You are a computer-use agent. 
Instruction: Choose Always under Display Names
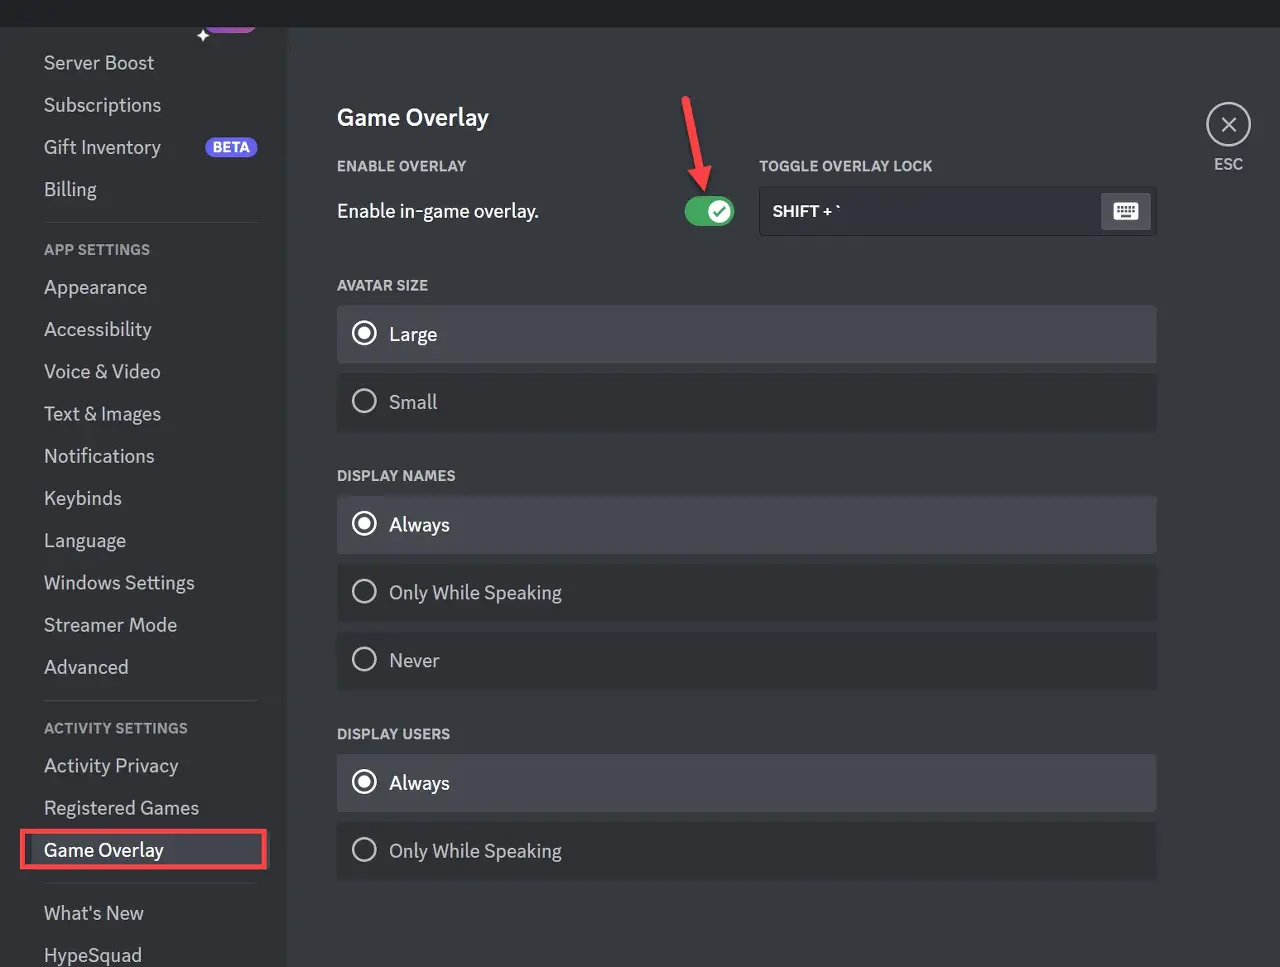[x=746, y=524]
